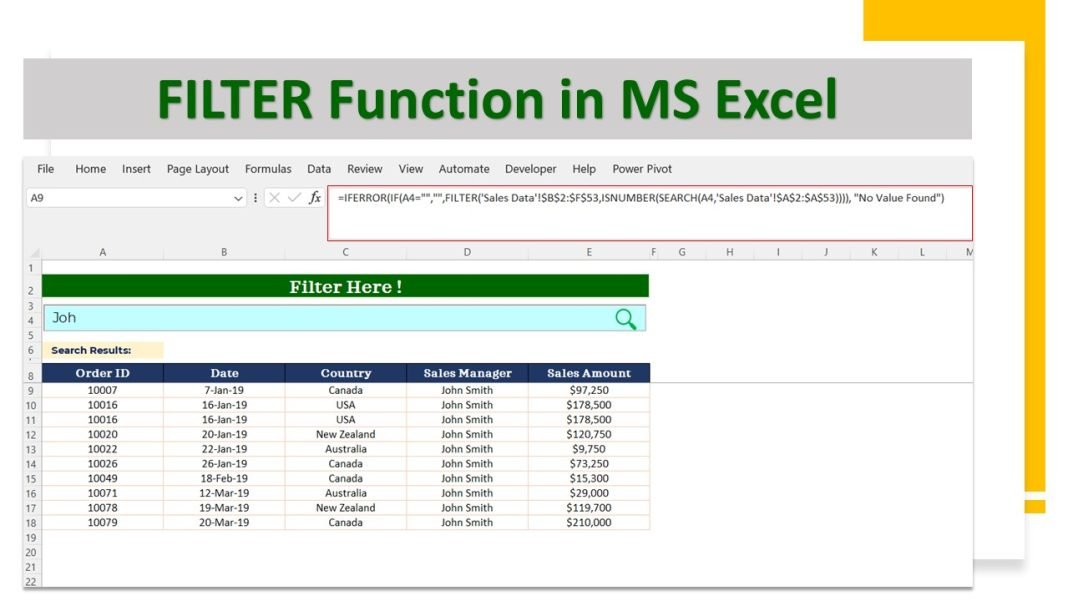1068x601 pixels.
Task: Switch to the Home tab
Action: (91, 169)
